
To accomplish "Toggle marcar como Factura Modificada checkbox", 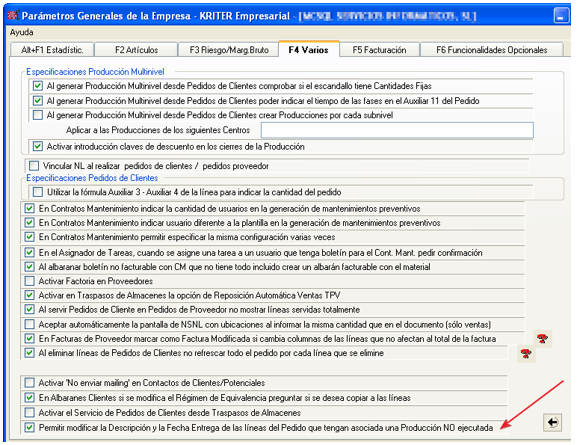I will coord(29,339).
